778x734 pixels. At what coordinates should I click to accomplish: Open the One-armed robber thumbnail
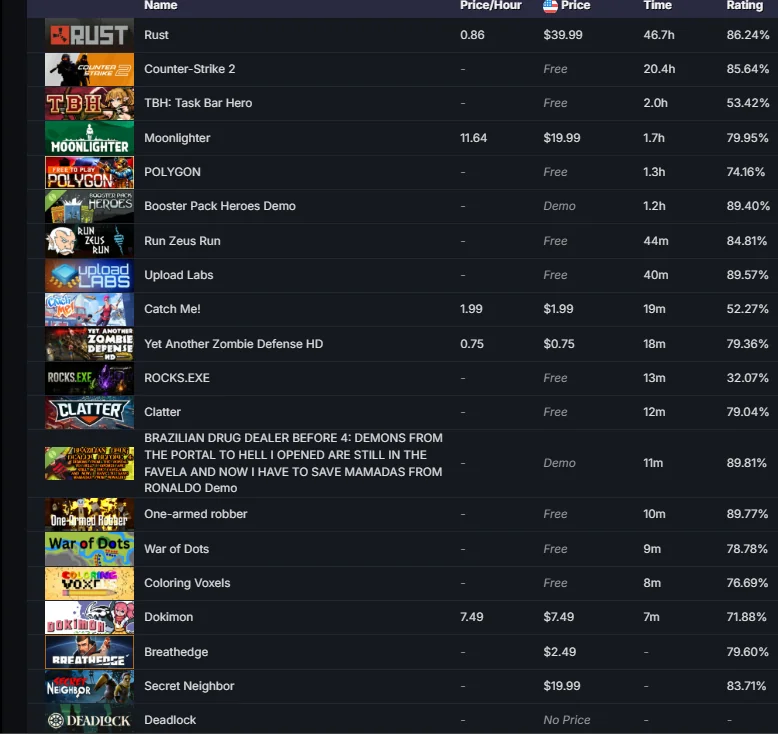pyautogui.click(x=89, y=514)
